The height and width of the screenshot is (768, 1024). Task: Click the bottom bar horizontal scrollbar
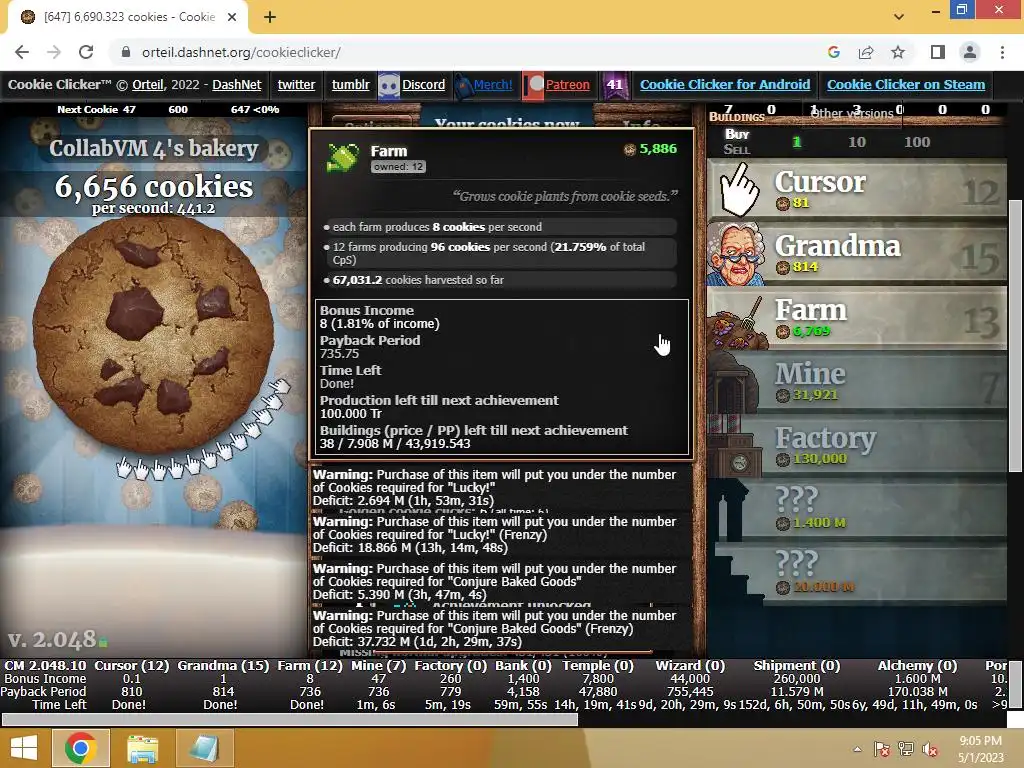[x=290, y=720]
